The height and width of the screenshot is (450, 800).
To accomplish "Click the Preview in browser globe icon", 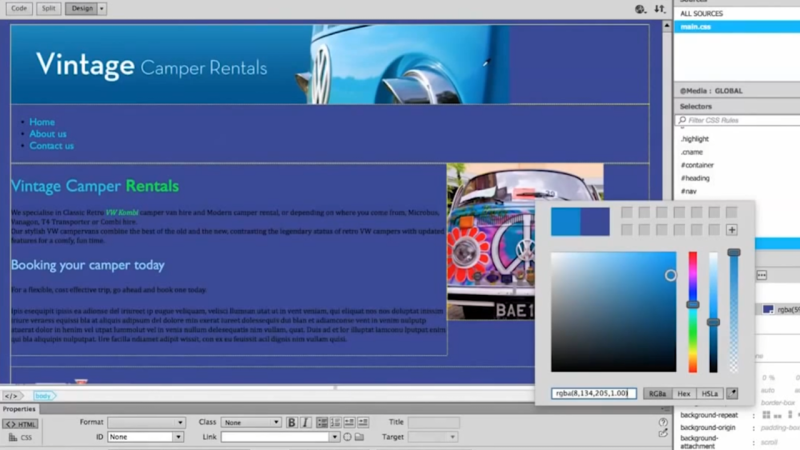I will point(640,9).
